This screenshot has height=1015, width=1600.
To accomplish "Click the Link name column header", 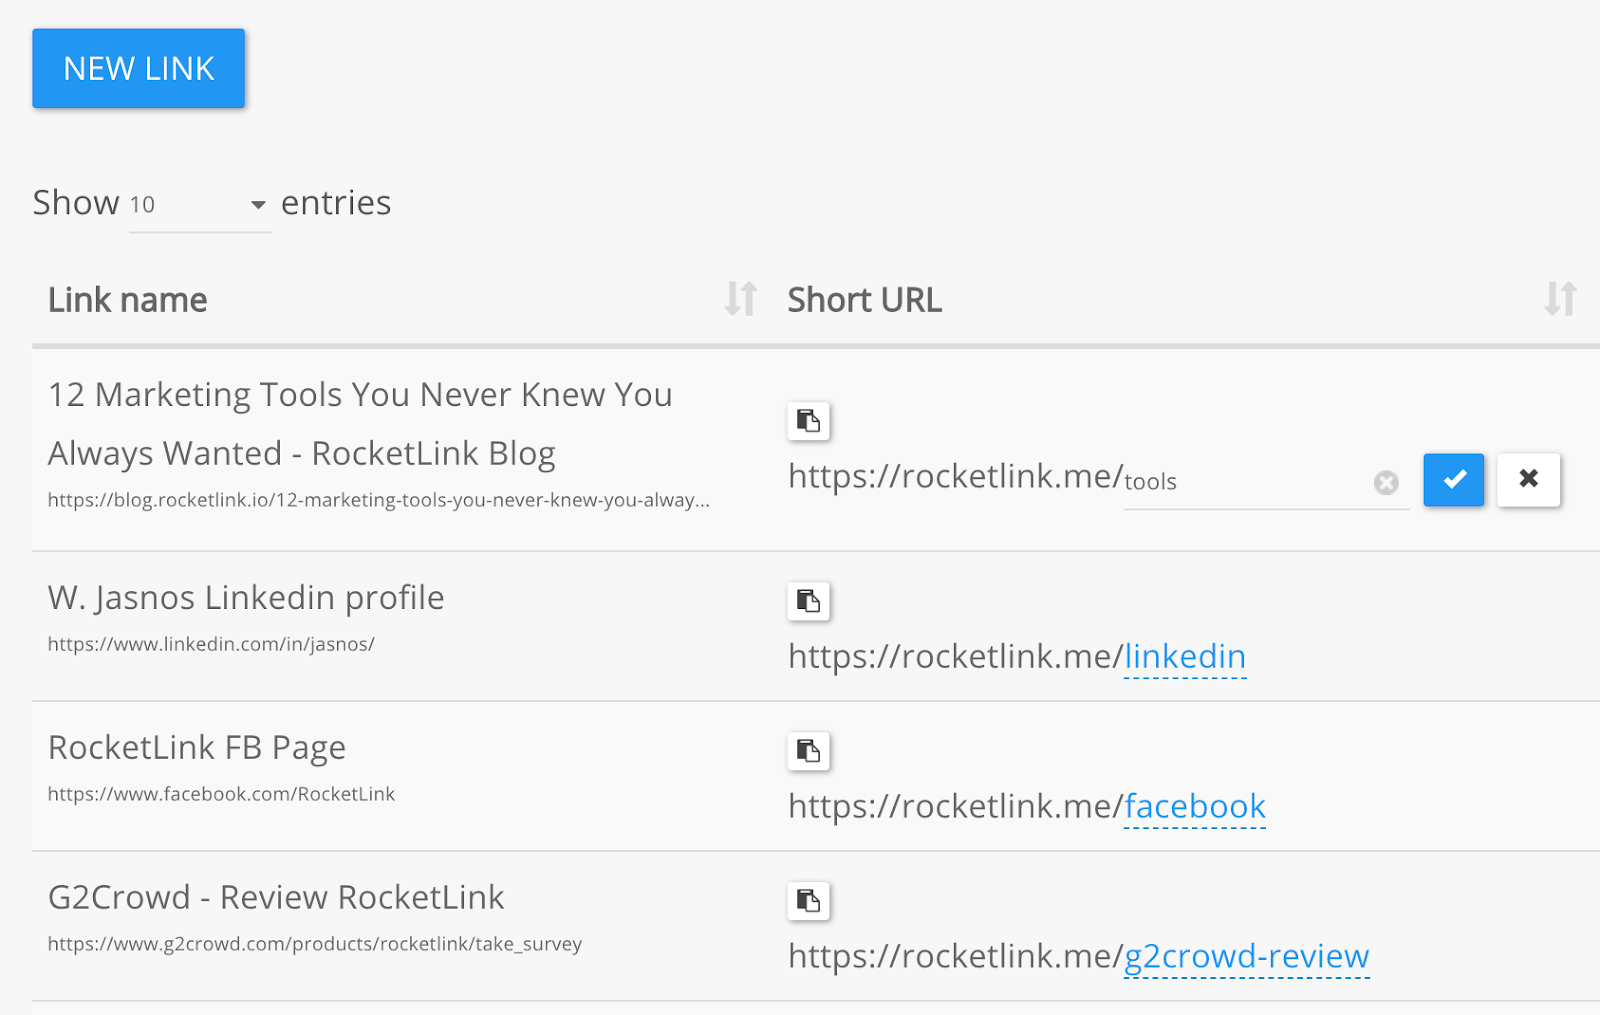I will 128,300.
